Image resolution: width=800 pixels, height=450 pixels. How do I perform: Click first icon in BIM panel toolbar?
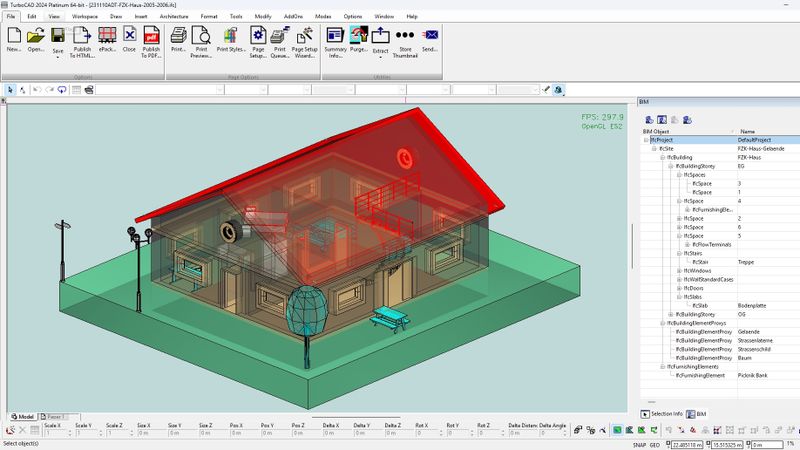point(649,120)
